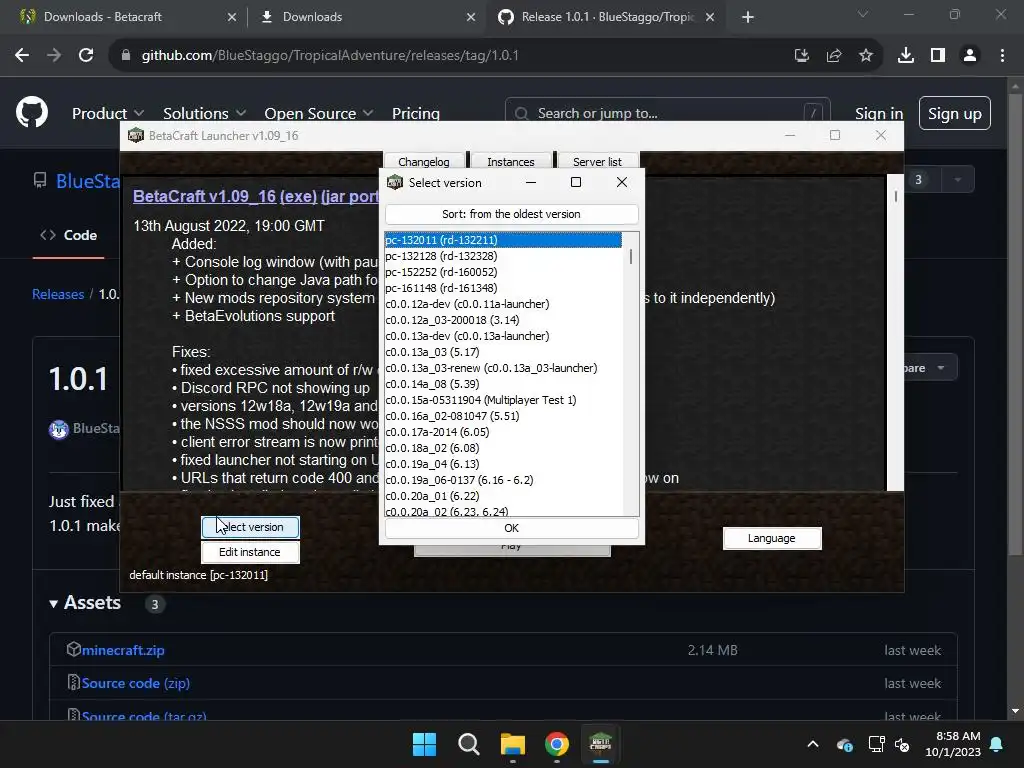Open Chrome three-dot menu
Screen dimensions: 1024x768
click(x=1002, y=56)
